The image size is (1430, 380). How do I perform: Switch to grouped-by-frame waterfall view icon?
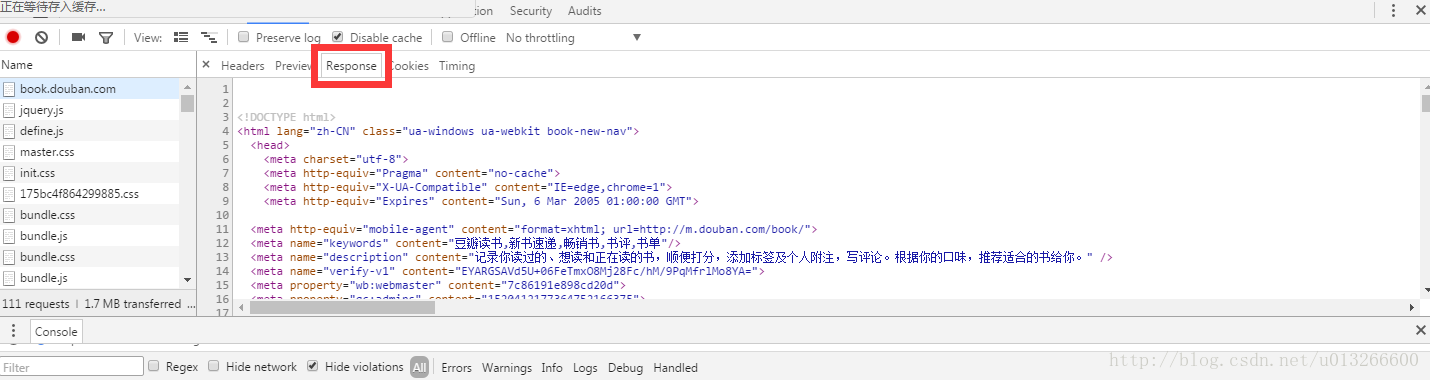209,37
